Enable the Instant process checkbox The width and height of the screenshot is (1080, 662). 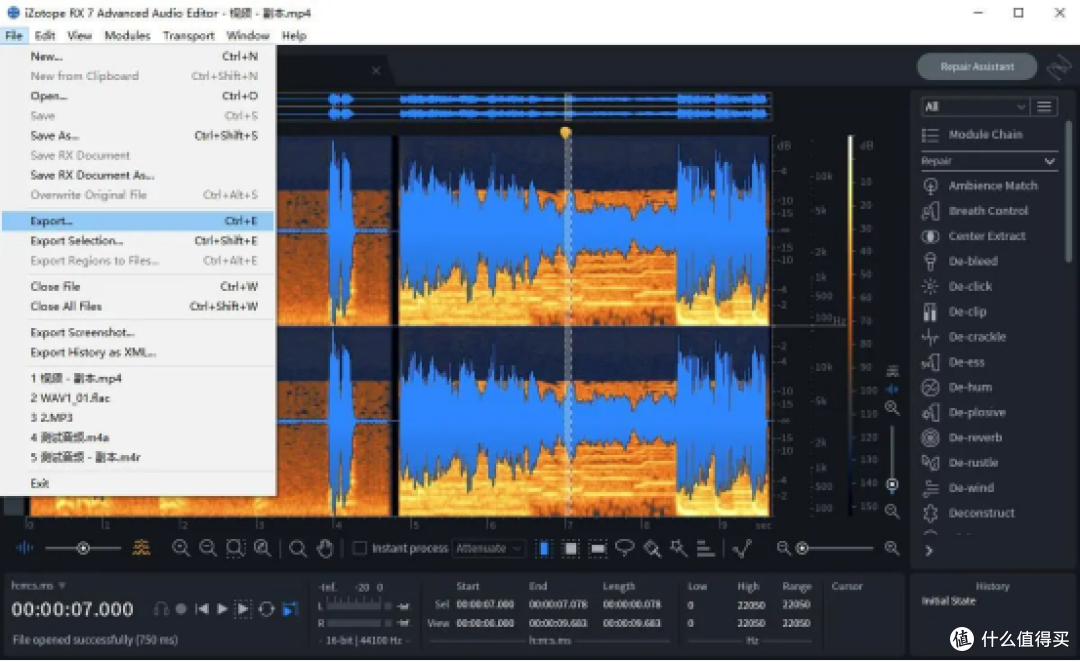(x=360, y=548)
